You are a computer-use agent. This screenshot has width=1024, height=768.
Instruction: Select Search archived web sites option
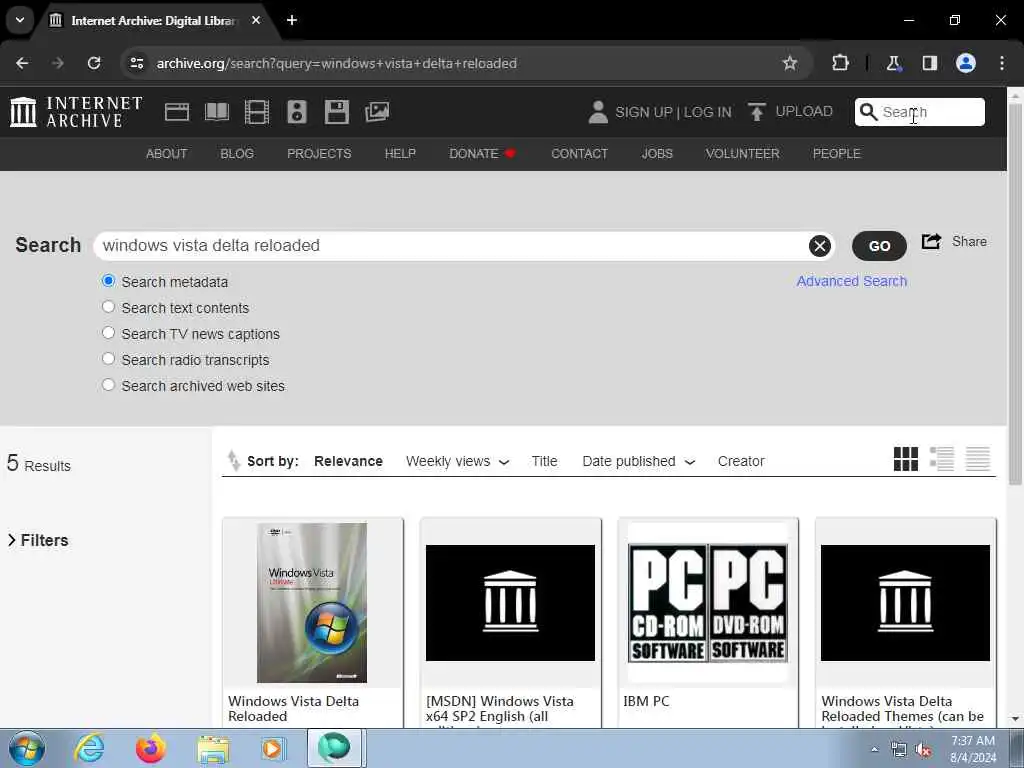(x=108, y=385)
